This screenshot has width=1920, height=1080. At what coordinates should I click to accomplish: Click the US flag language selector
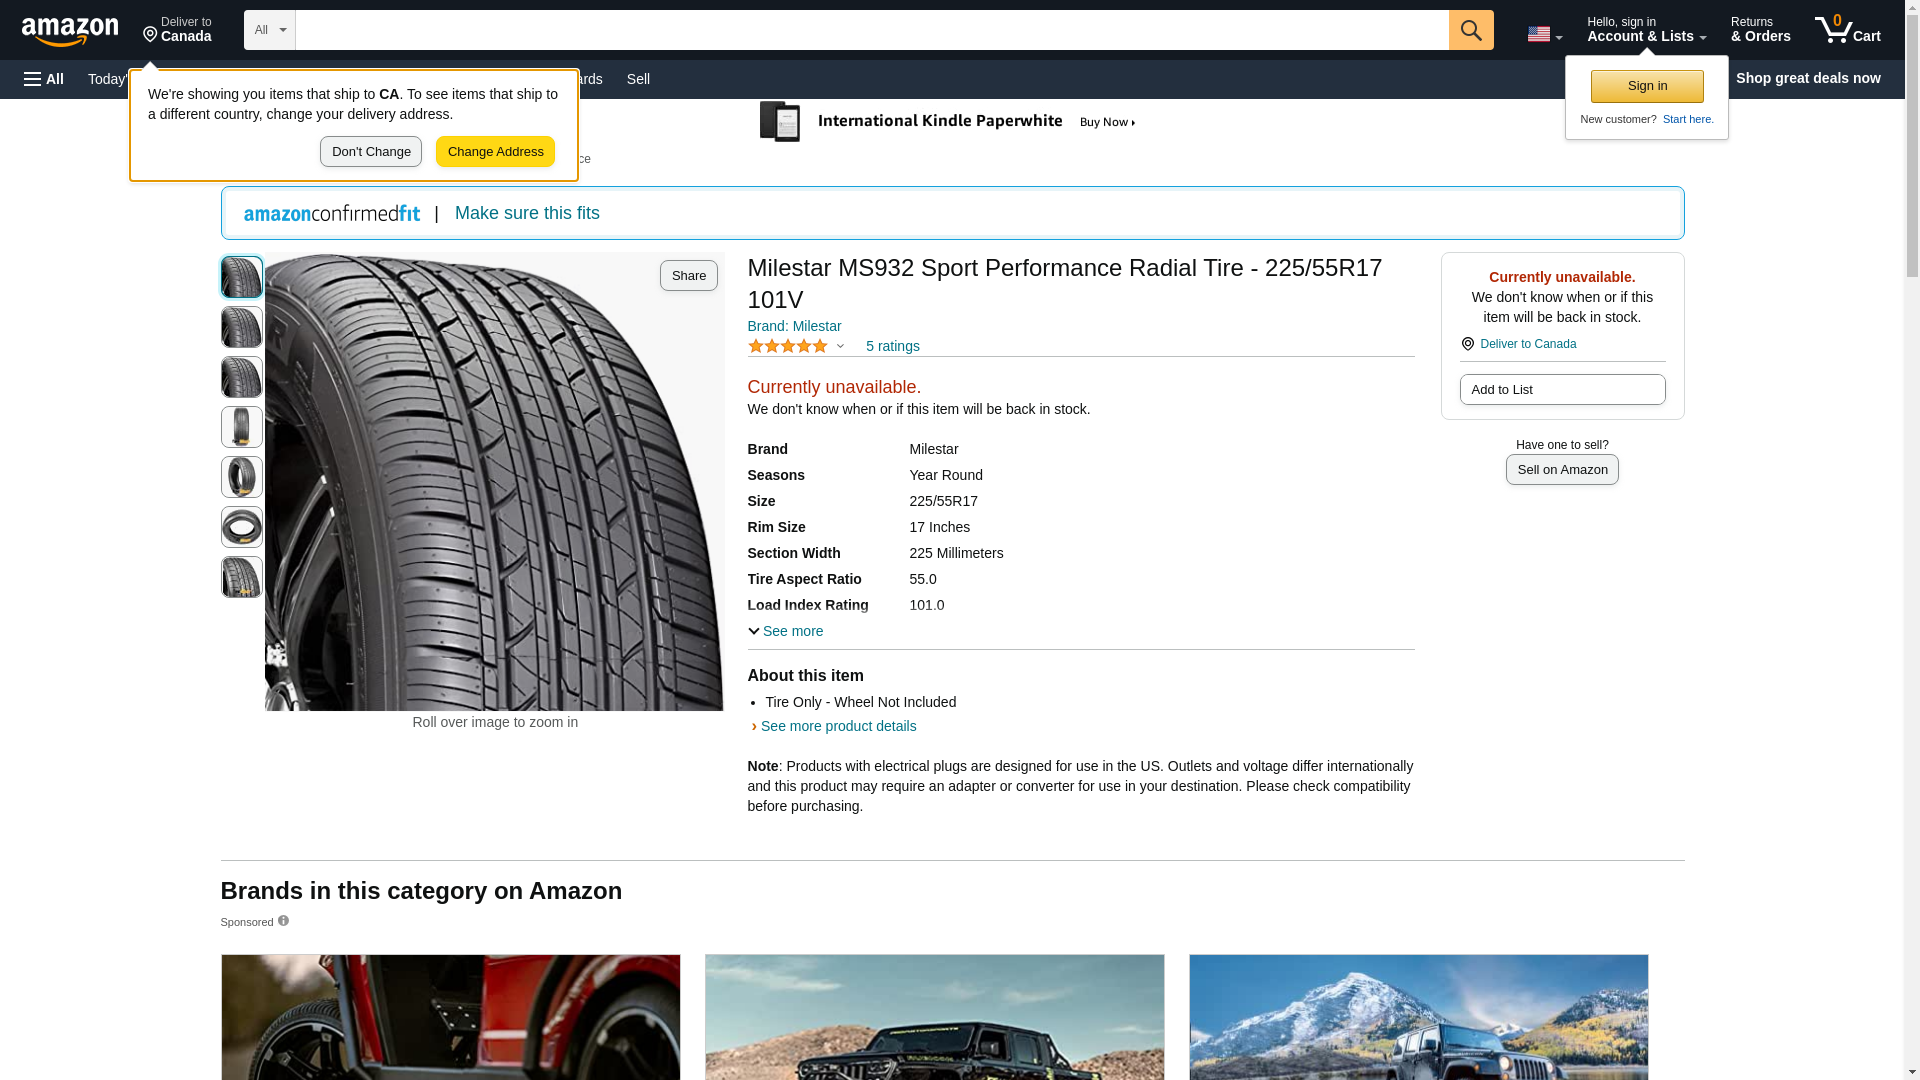click(x=1543, y=34)
